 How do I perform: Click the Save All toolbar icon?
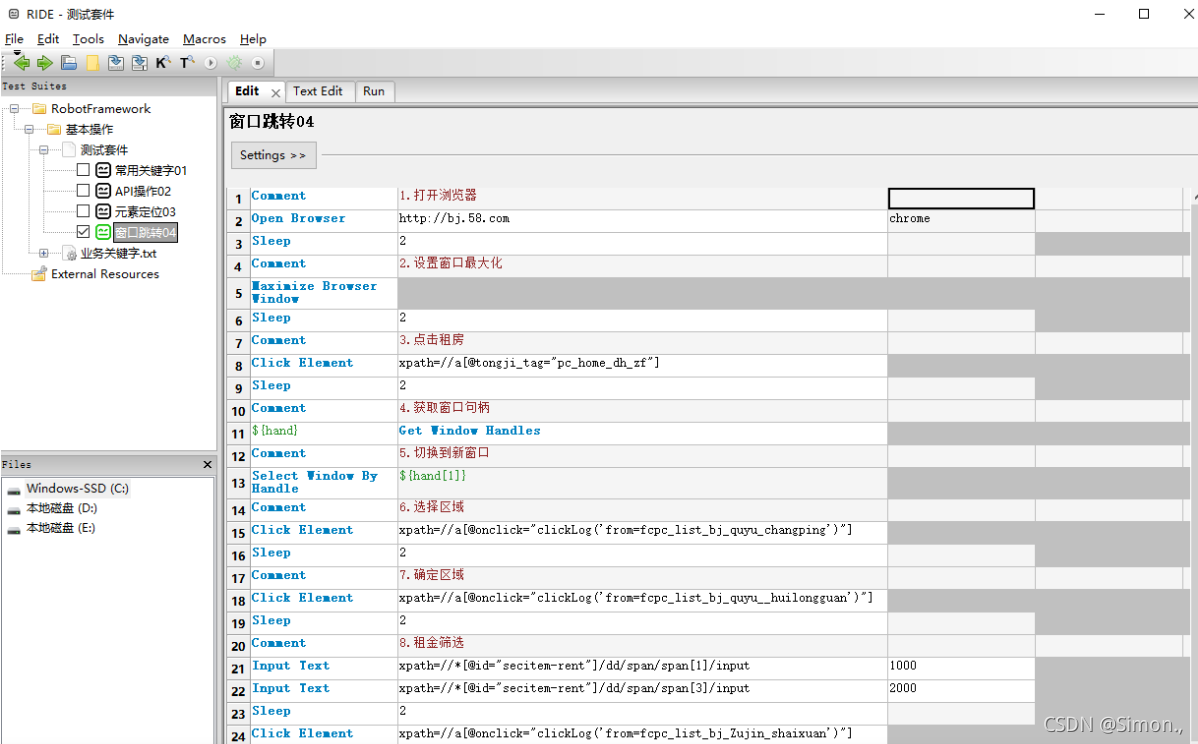point(139,63)
